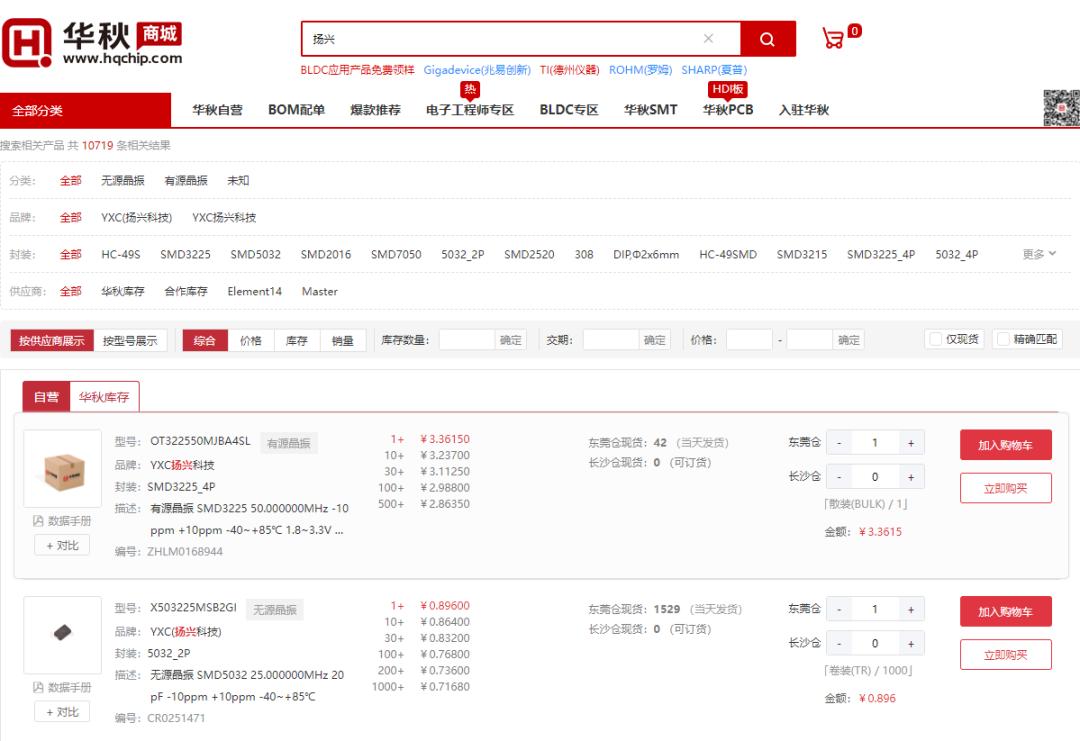Select 按型号展示 view
This screenshot has width=1080, height=741.
[130, 340]
